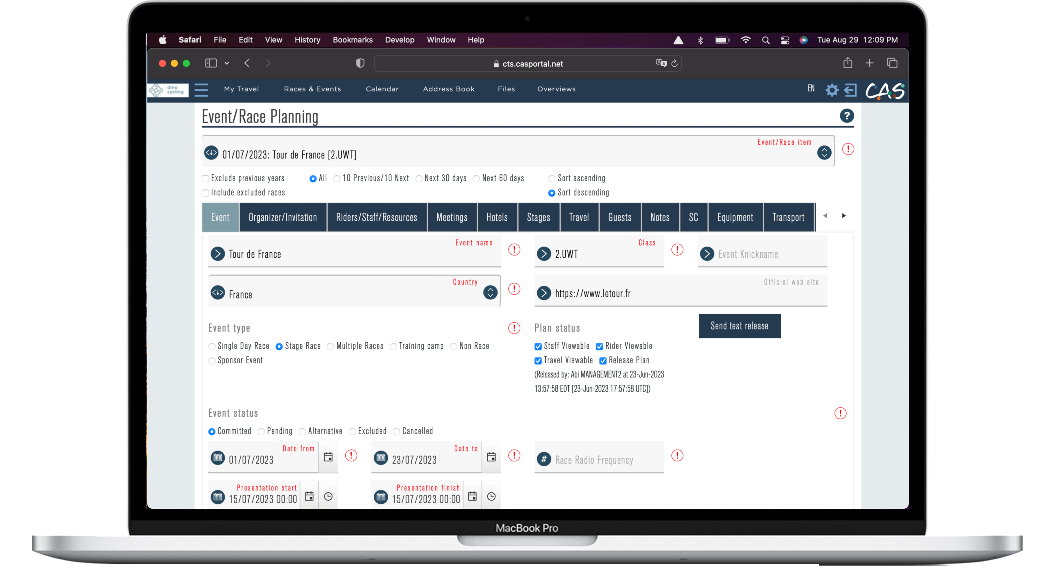
Task: Set event status to Cancelled
Action: 396,432
